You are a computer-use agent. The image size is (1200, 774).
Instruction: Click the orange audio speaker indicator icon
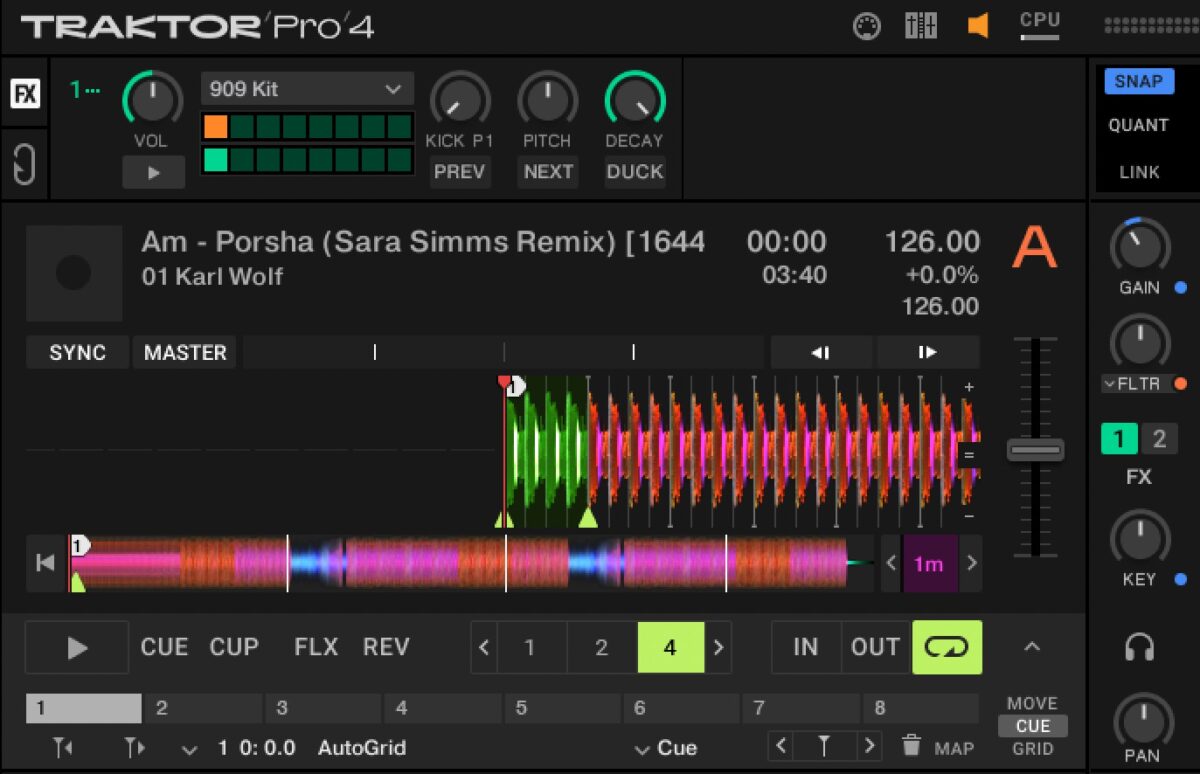coord(977,26)
